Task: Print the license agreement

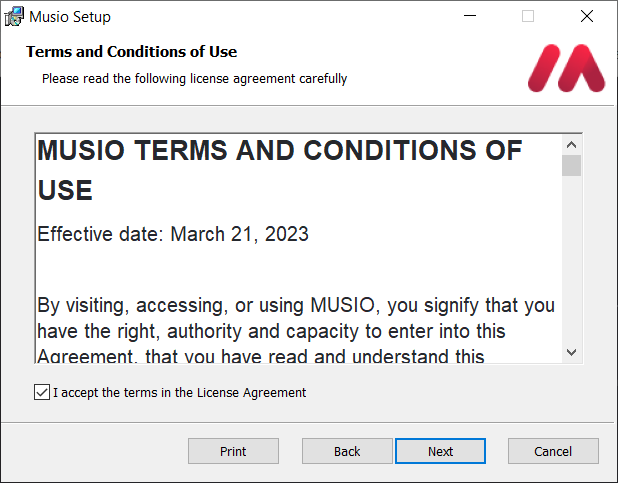Action: [233, 451]
